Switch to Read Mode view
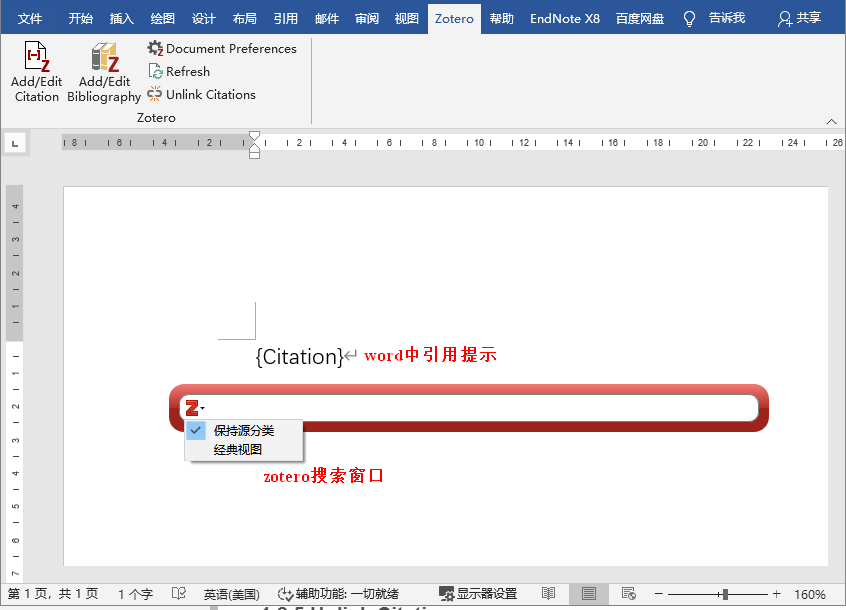Viewport: 846px width, 610px height. 549,594
